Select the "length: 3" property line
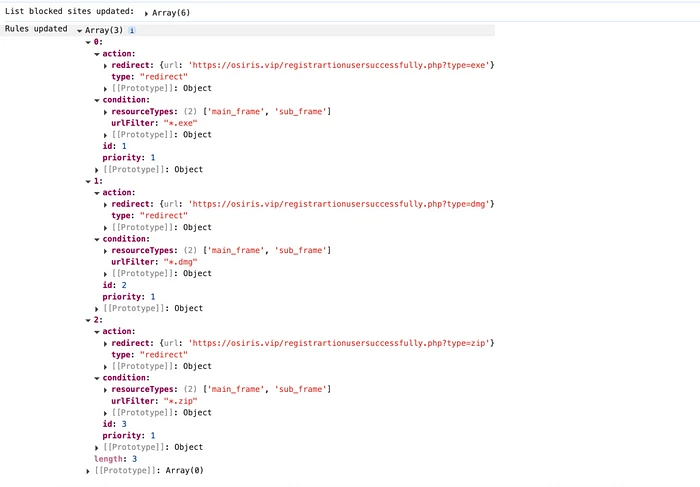Screen dimensions: 700x487 pyautogui.click(x=115, y=459)
